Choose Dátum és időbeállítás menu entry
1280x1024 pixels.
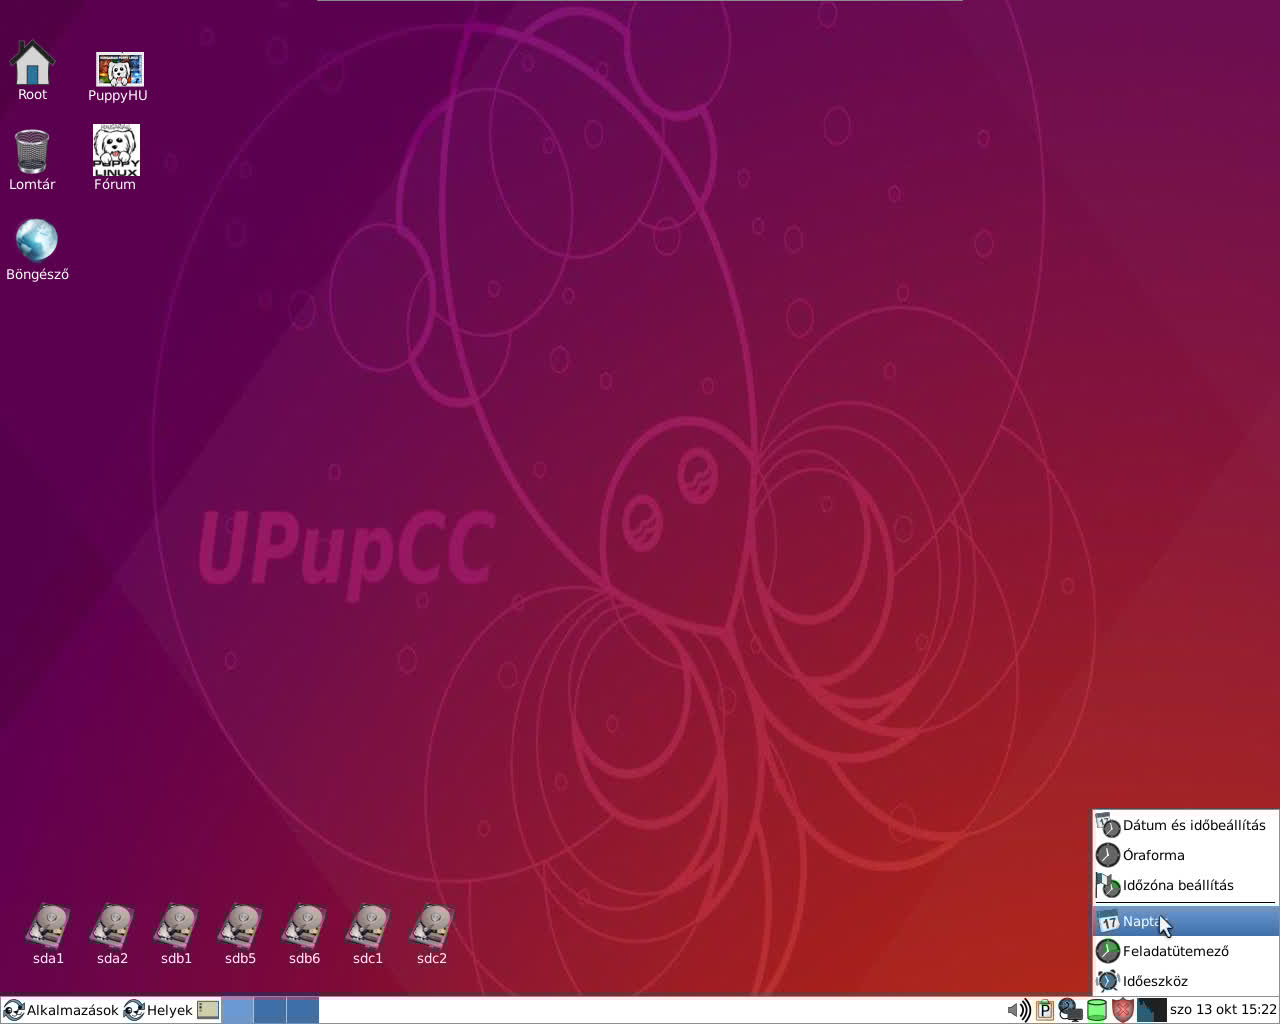(x=1185, y=825)
